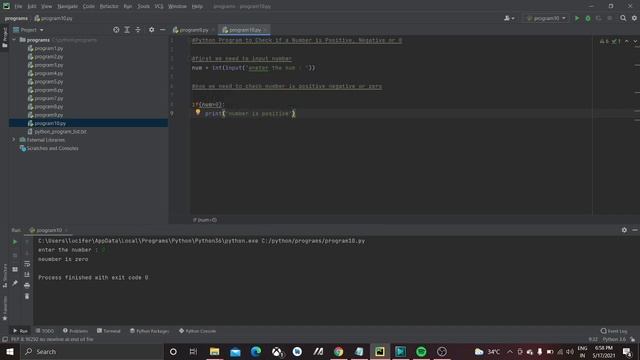
Task: Open the Event Log
Action: tap(614, 331)
